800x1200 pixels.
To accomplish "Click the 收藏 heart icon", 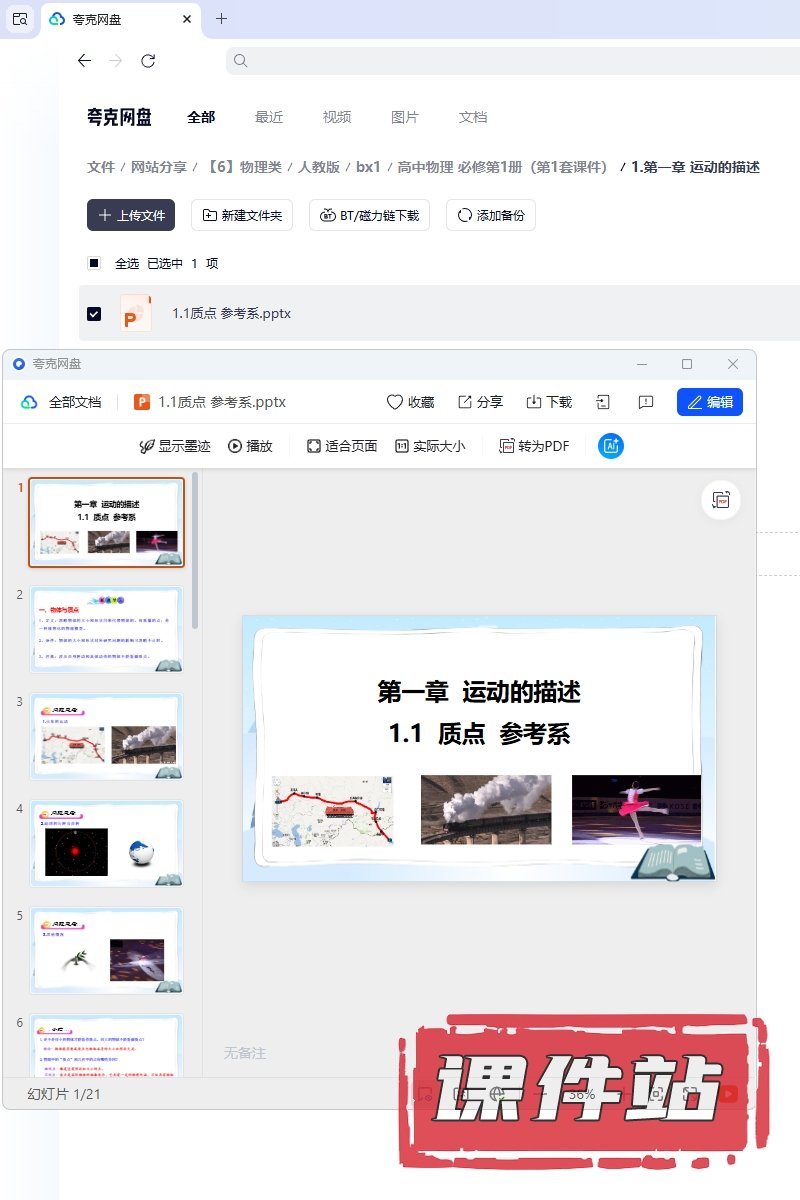I will (395, 402).
